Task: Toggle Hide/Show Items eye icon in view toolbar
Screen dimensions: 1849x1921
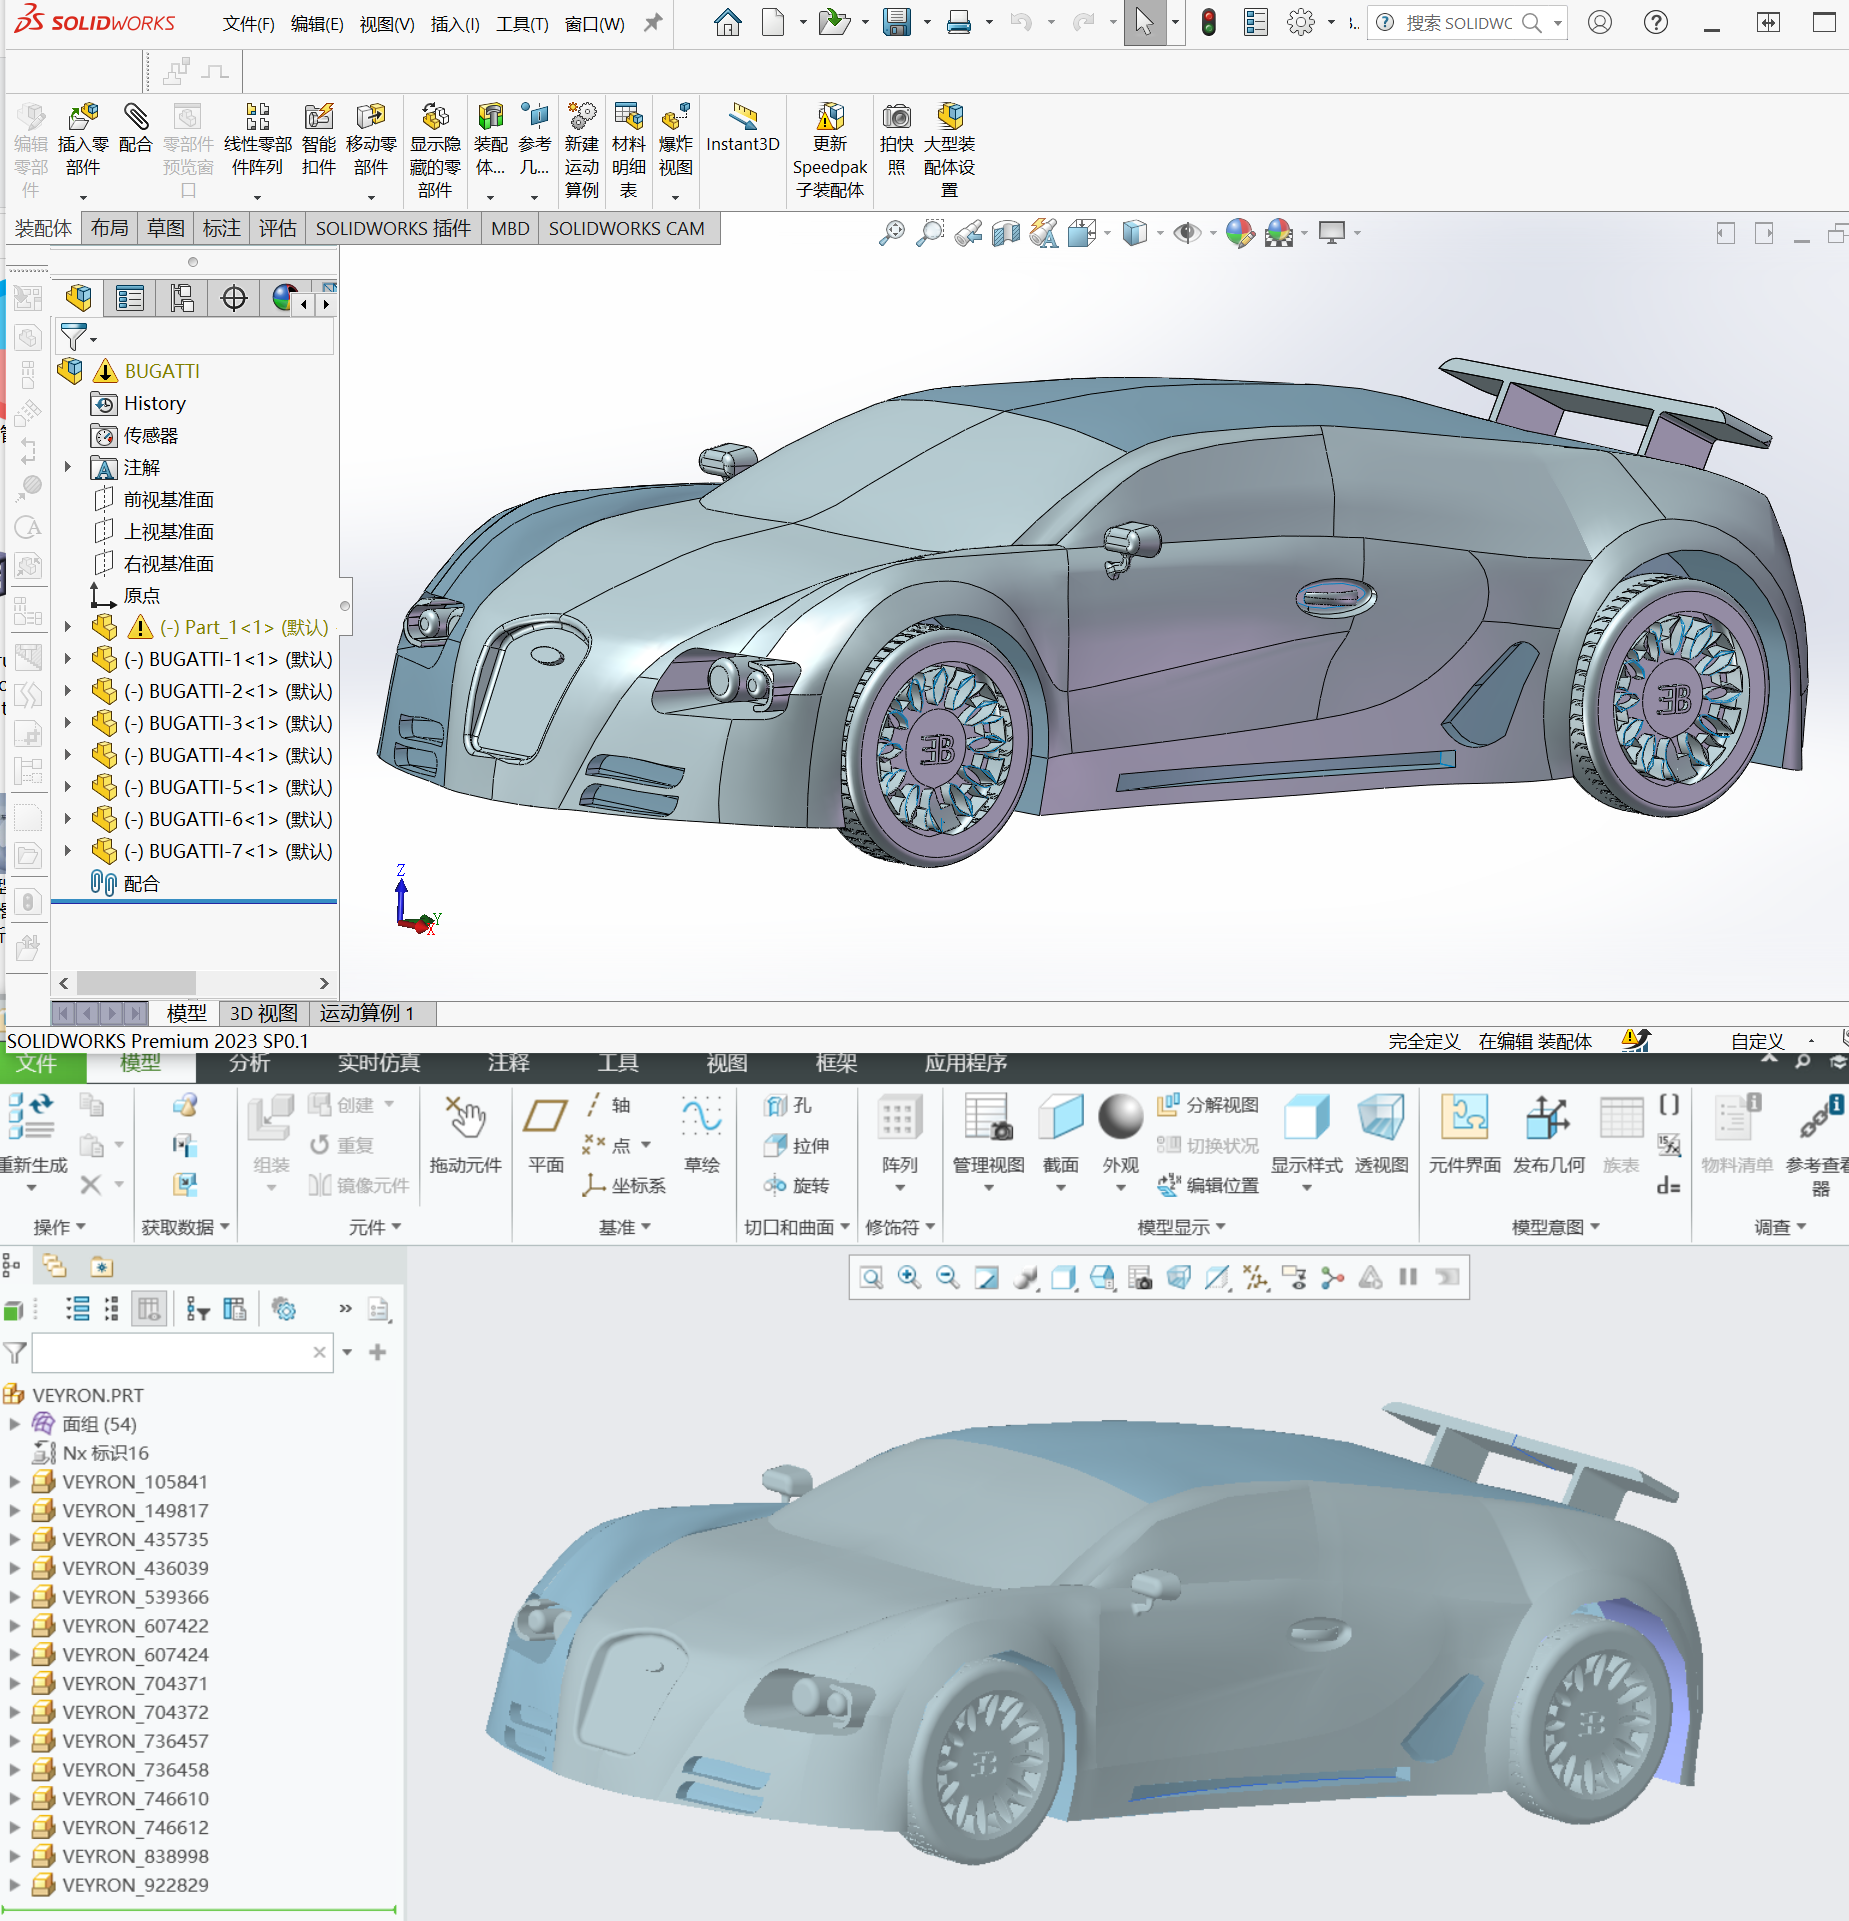Action: 1187,233
